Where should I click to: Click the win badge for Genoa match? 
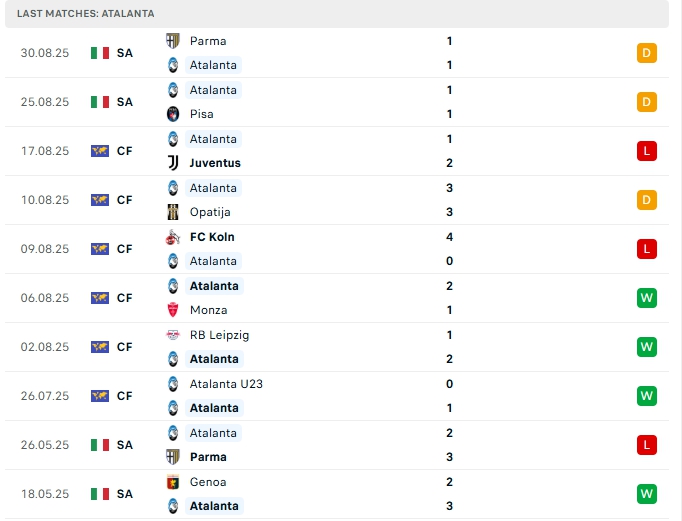tap(646, 494)
